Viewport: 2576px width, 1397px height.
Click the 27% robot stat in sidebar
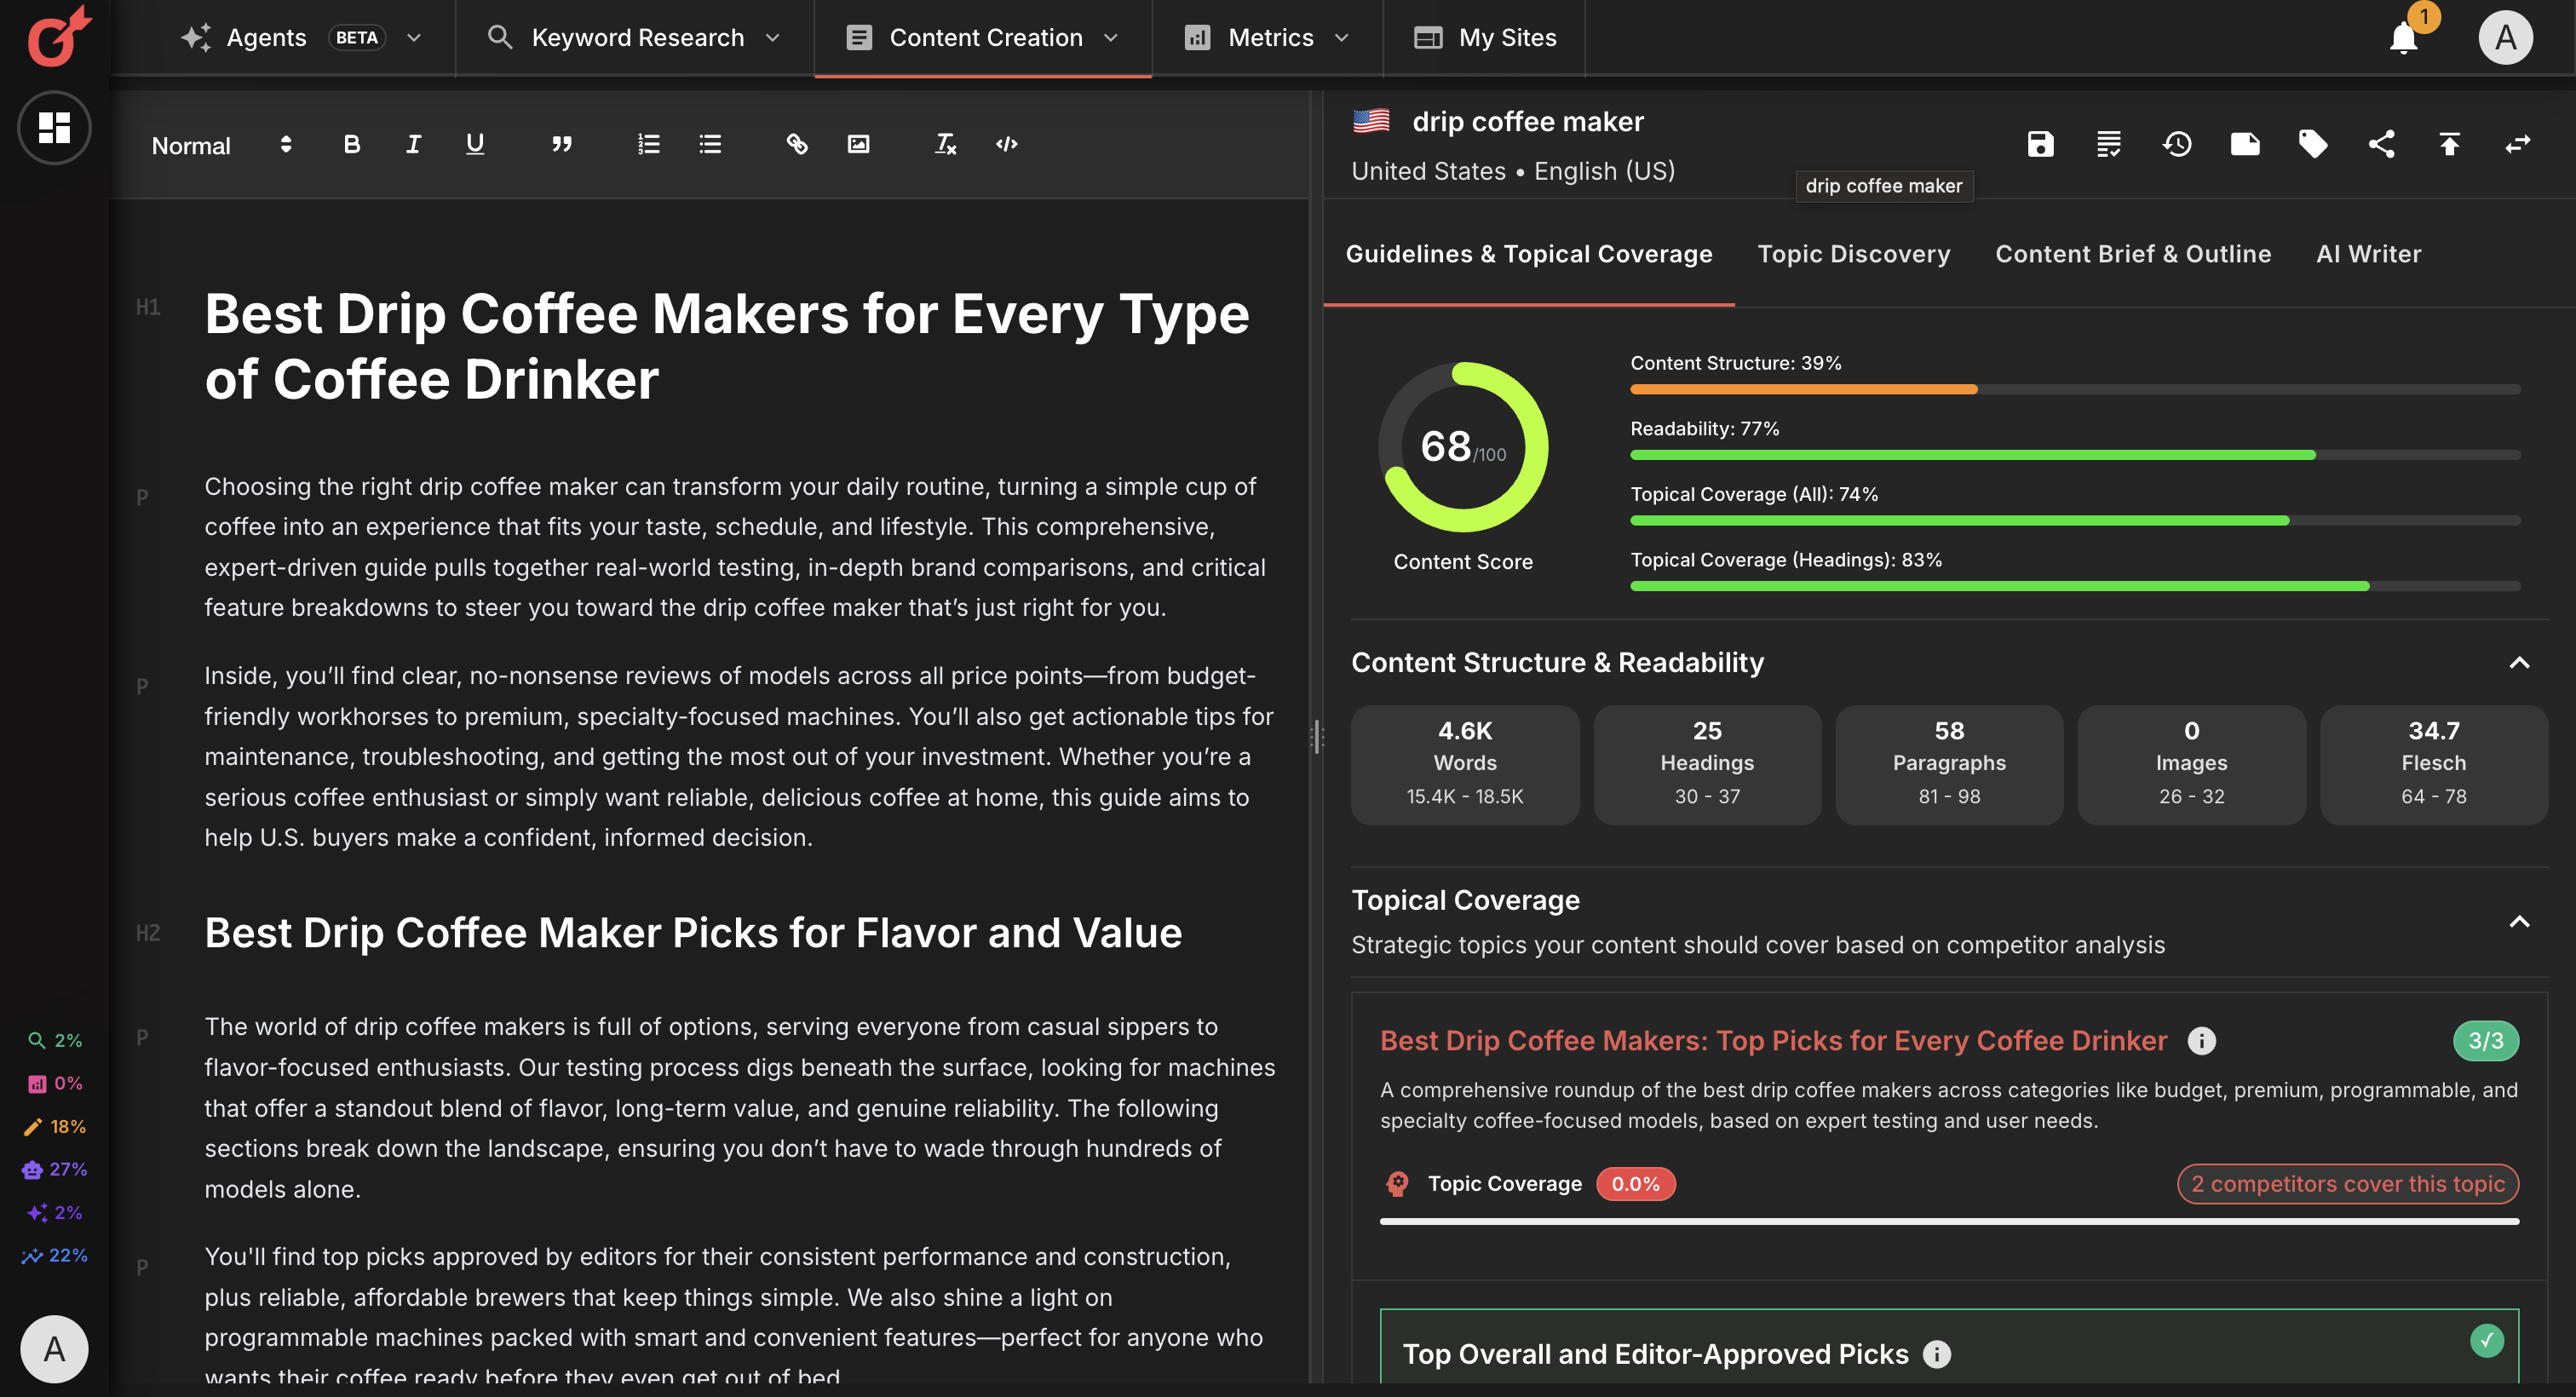54,1169
